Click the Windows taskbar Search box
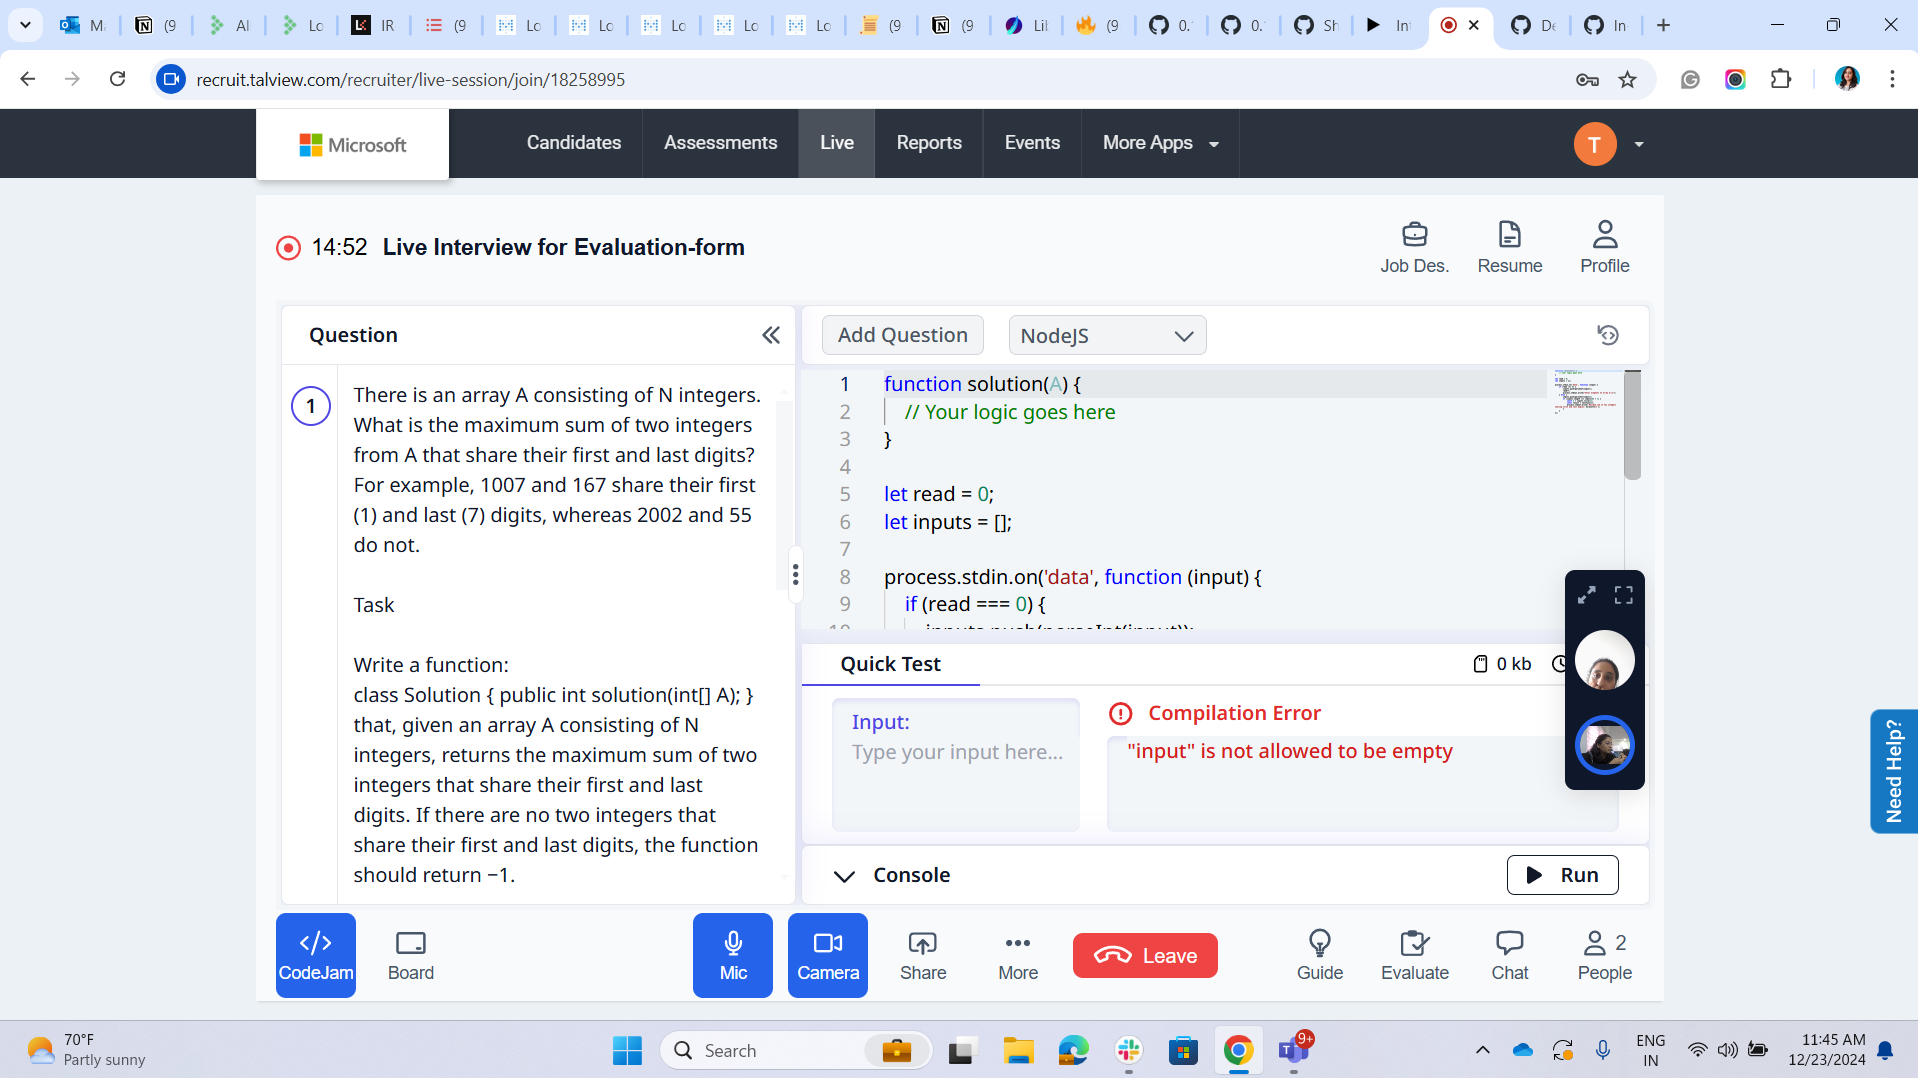The width and height of the screenshot is (1918, 1078). [x=795, y=1050]
